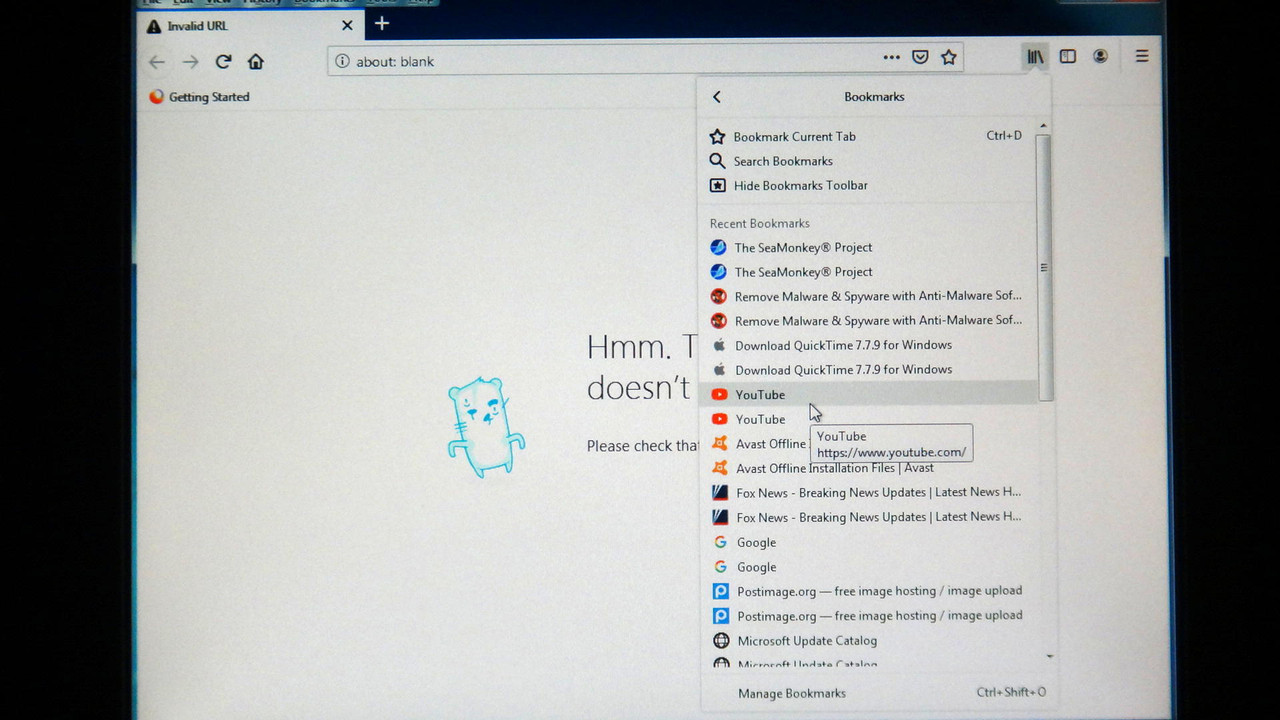1280x720 pixels.
Task: Close the Invalid URL tab
Action: (x=347, y=26)
